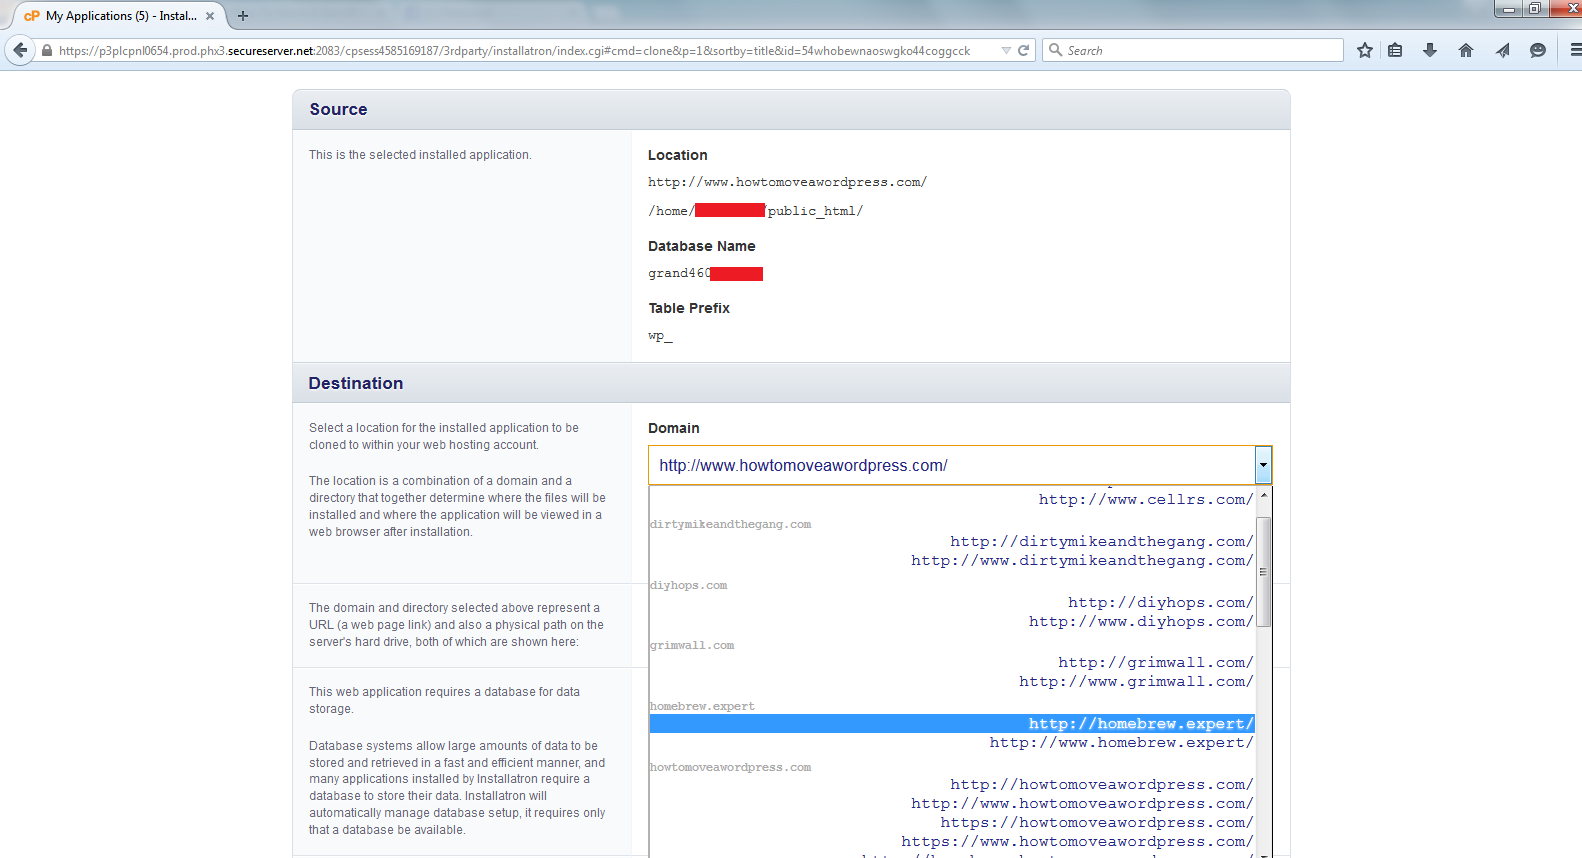Image resolution: width=1582 pixels, height=858 pixels.
Task: Click the grimwall.com group label
Action: [692, 645]
